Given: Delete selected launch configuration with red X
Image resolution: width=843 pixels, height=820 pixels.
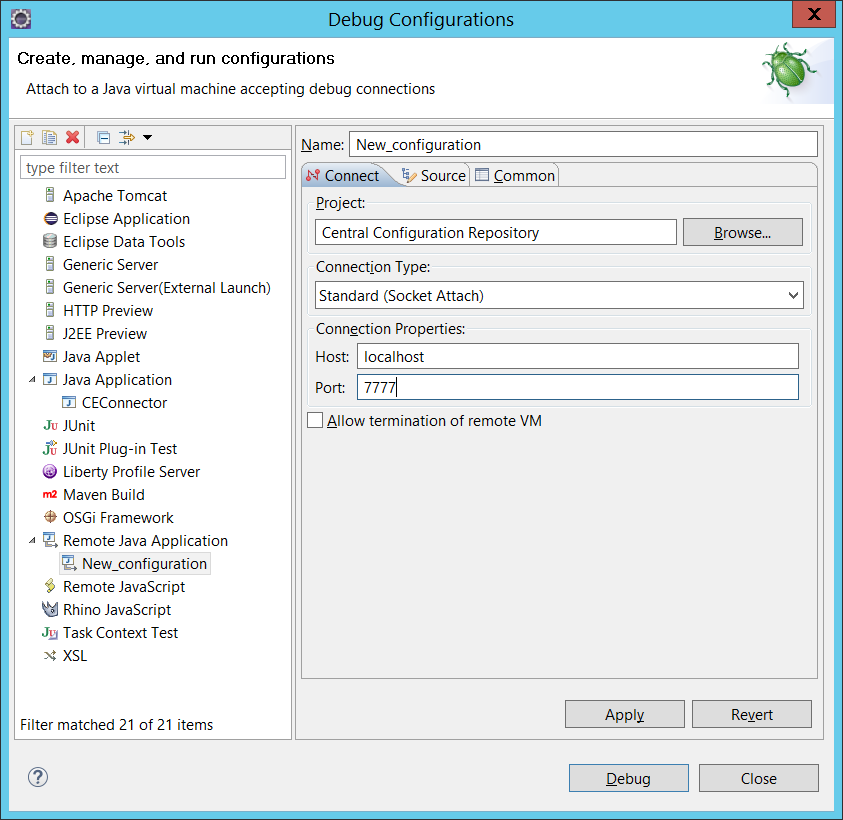Looking at the screenshot, I should 73,138.
